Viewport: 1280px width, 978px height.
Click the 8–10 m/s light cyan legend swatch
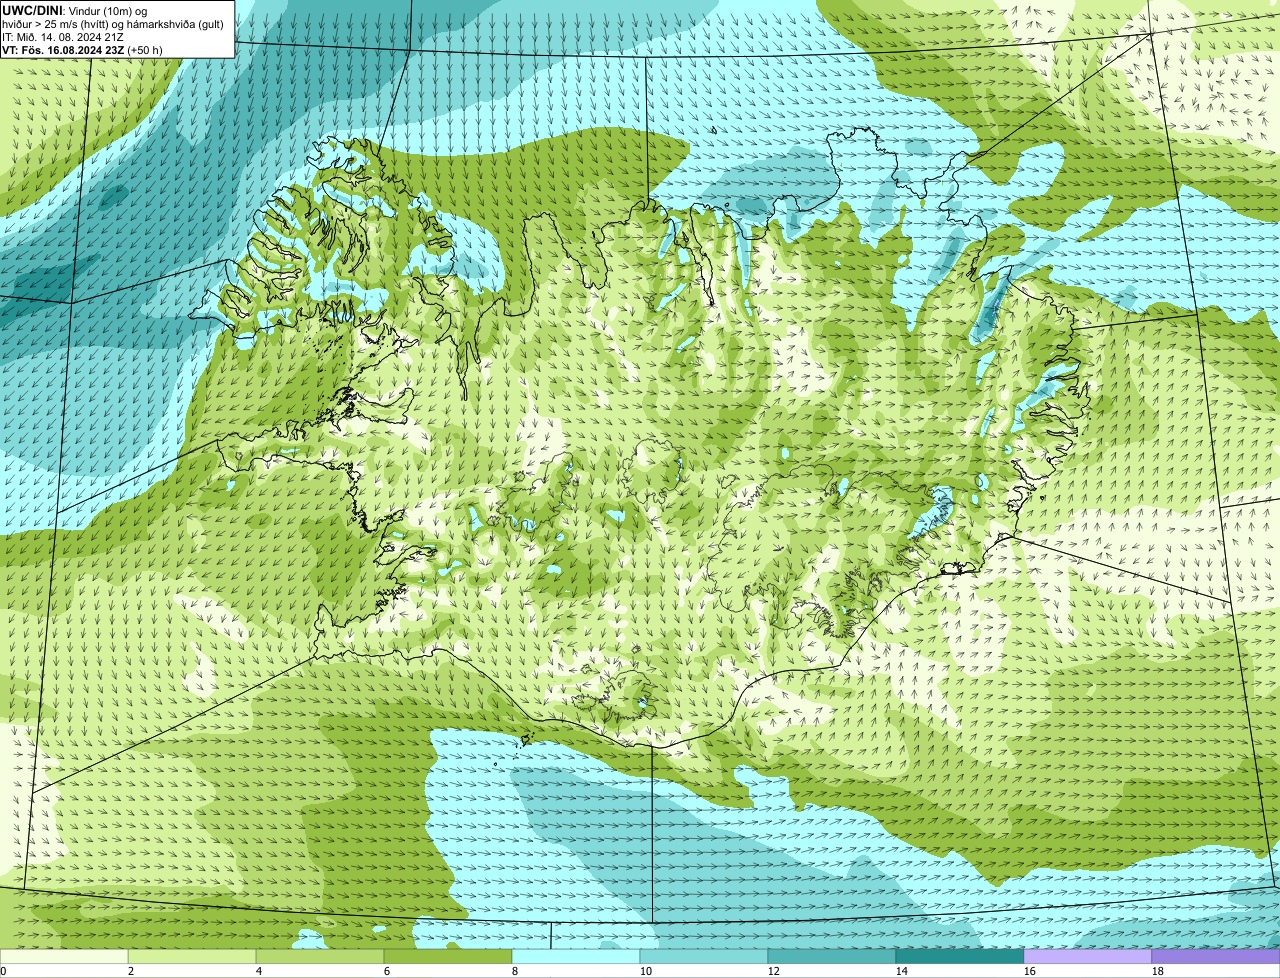pos(576,957)
